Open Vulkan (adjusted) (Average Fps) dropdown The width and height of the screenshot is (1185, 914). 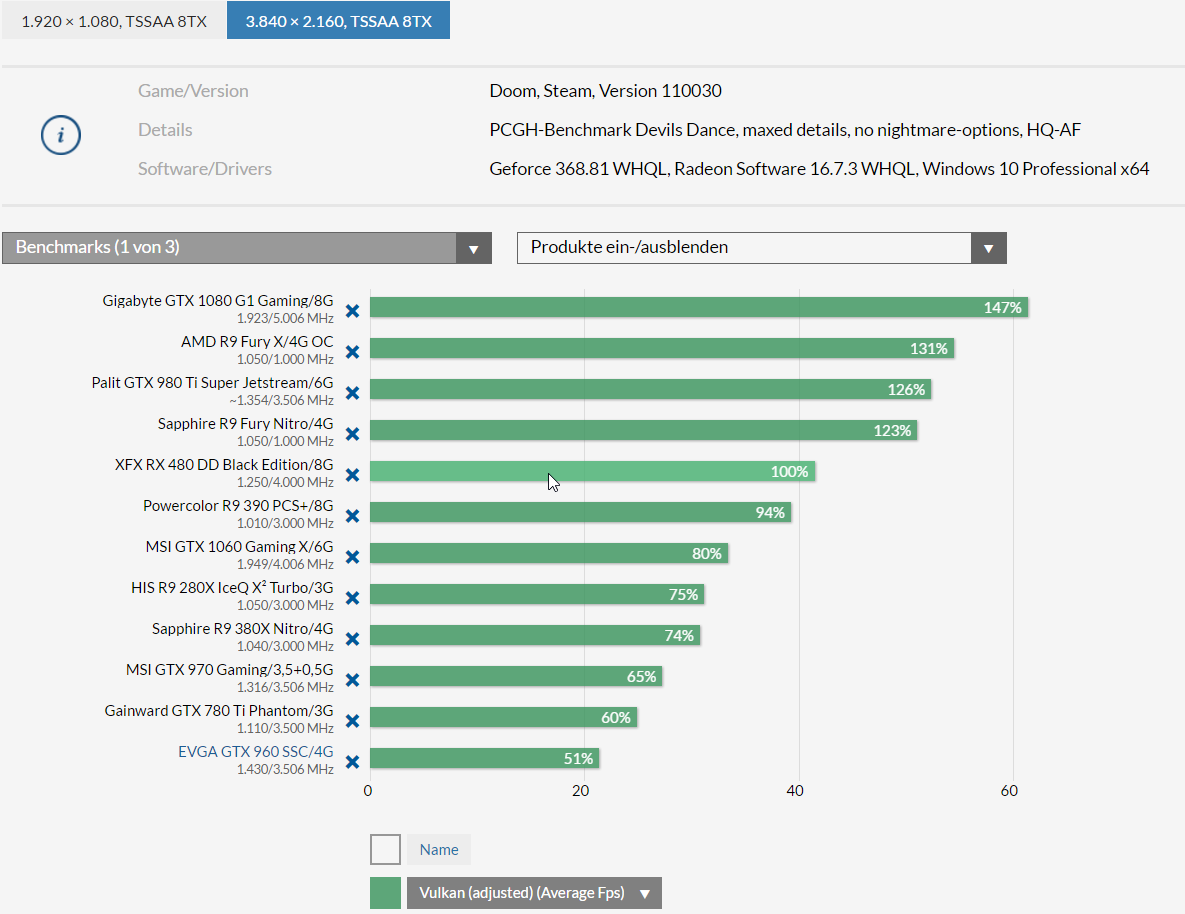[534, 893]
